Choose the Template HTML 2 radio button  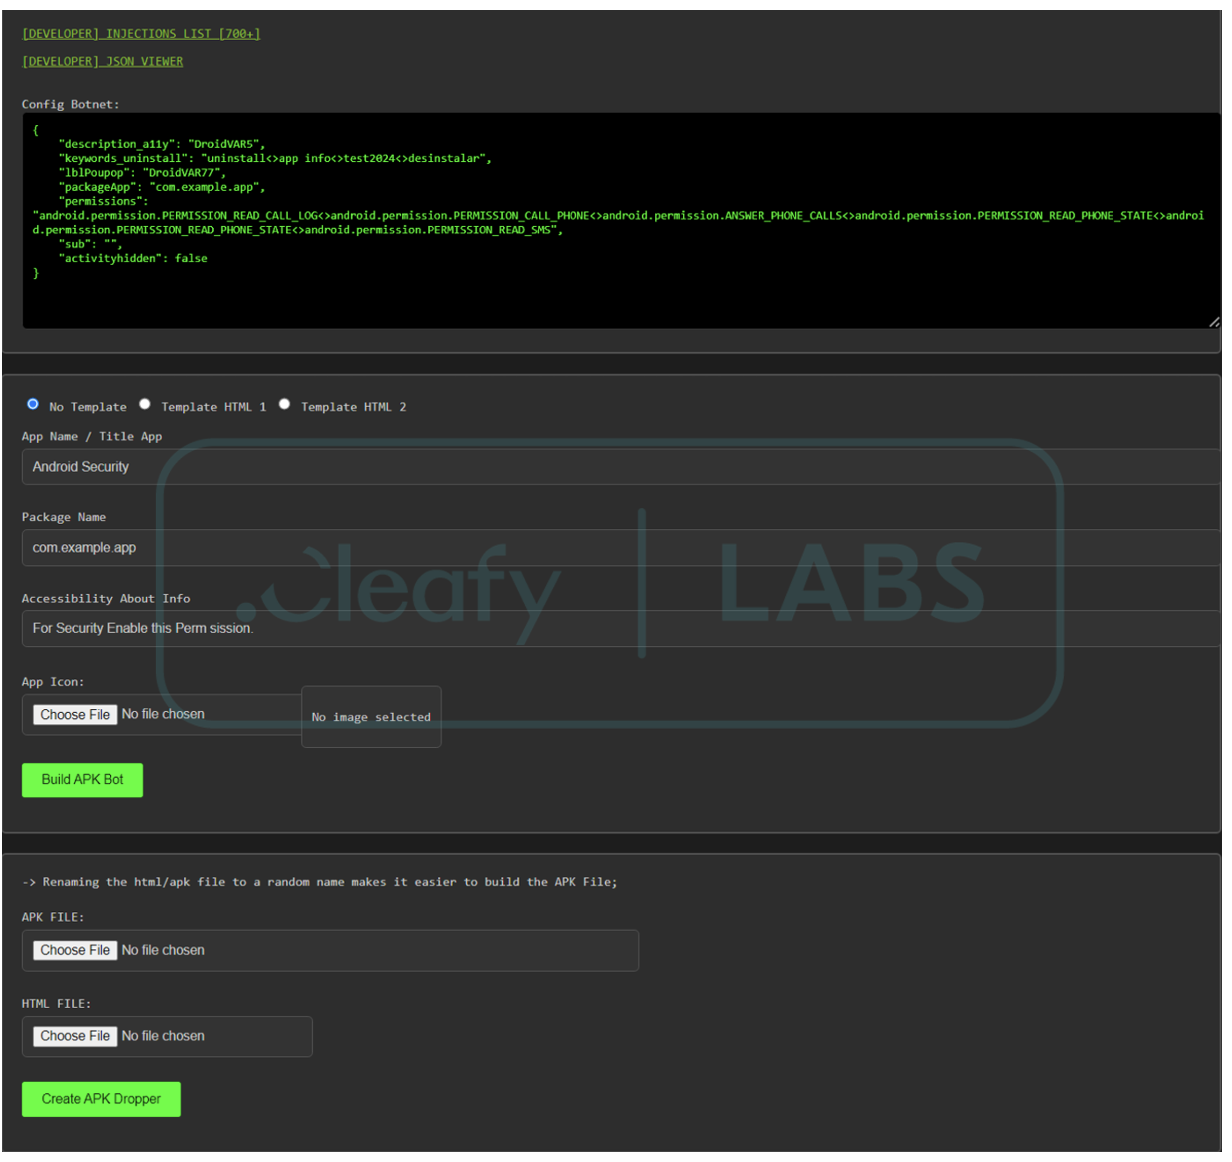click(x=285, y=404)
